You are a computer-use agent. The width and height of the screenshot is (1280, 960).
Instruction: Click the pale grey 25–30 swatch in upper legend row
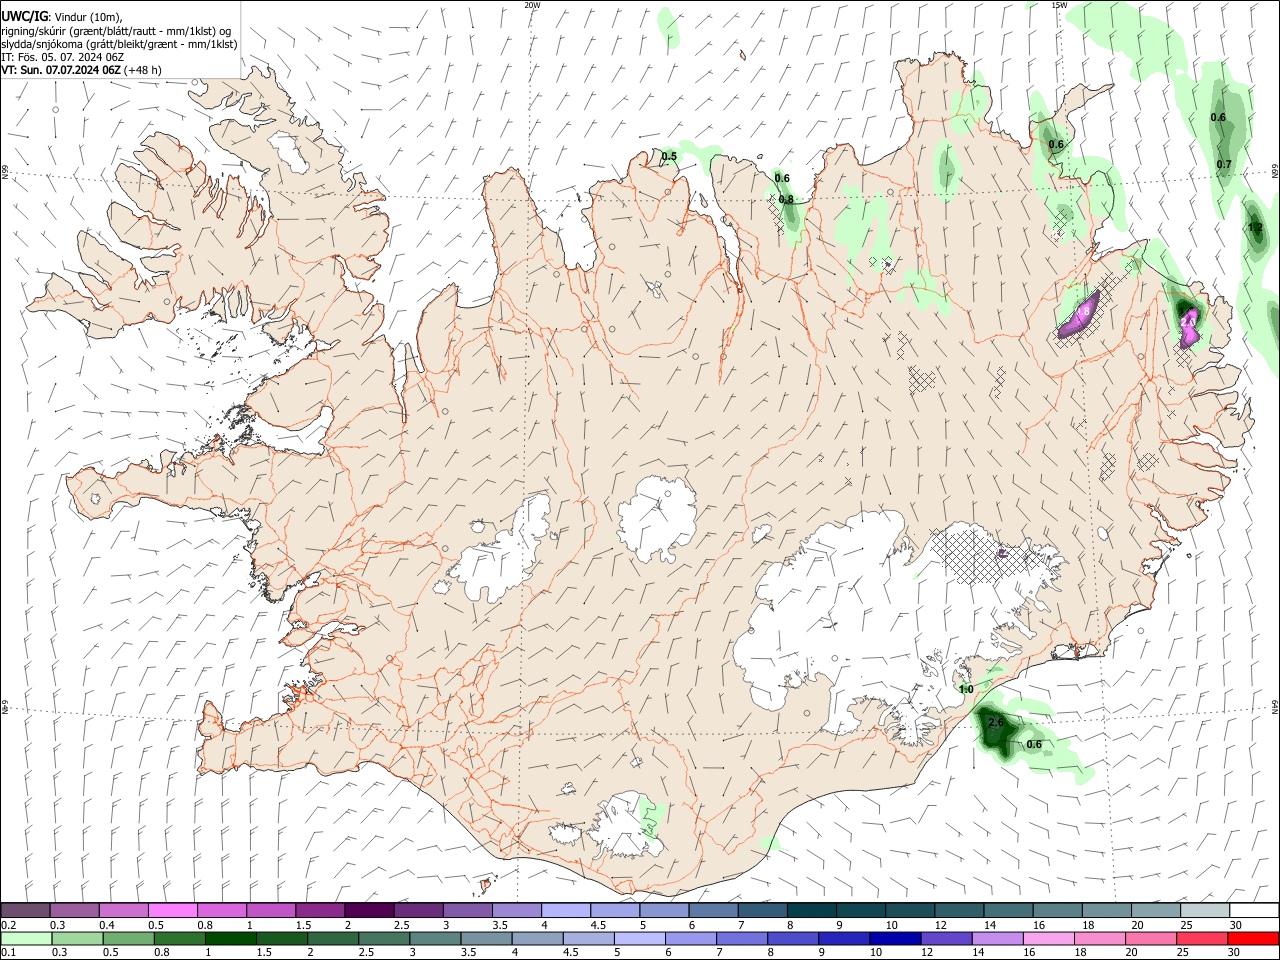pyautogui.click(x=1205, y=910)
